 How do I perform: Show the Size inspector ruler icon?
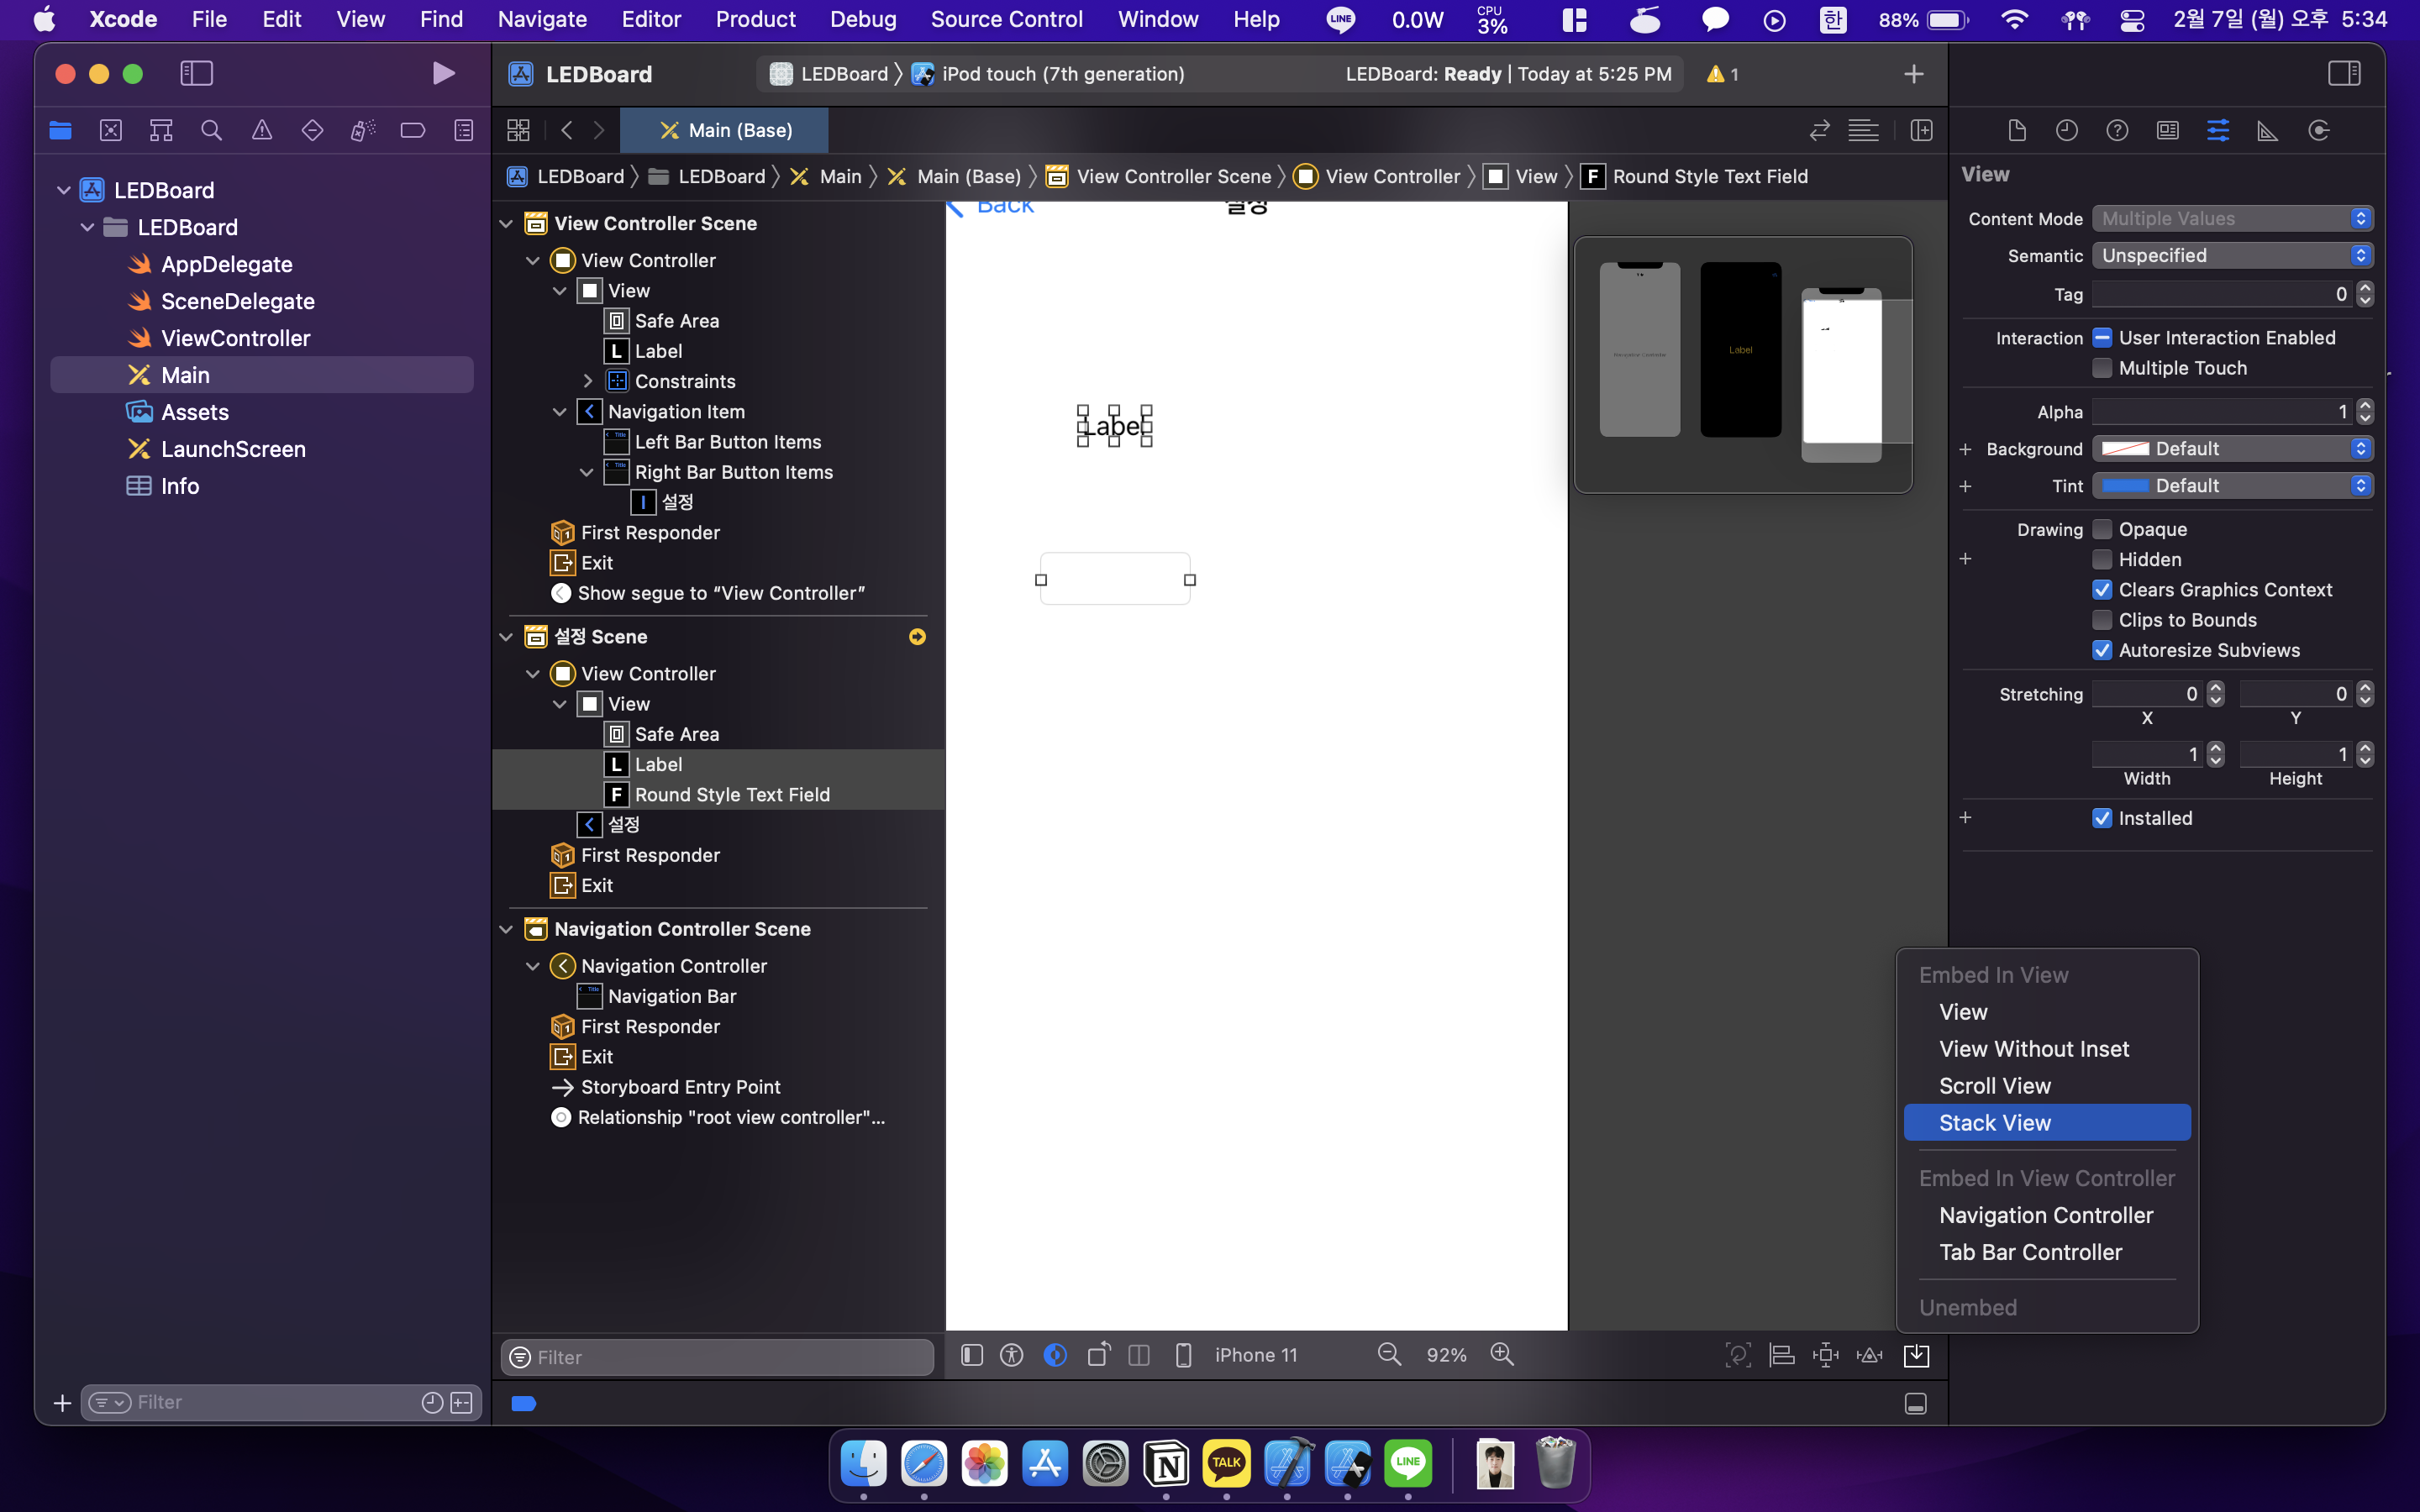click(x=2268, y=130)
